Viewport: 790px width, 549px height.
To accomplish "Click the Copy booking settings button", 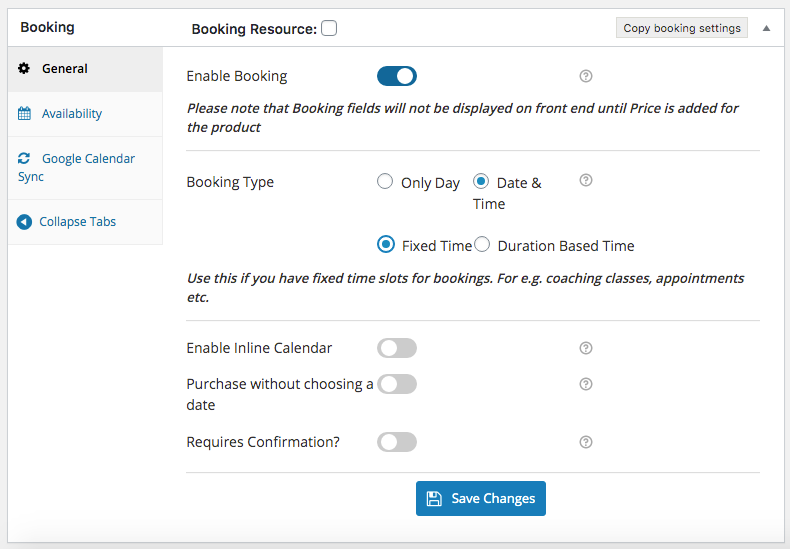I will pos(682,28).
